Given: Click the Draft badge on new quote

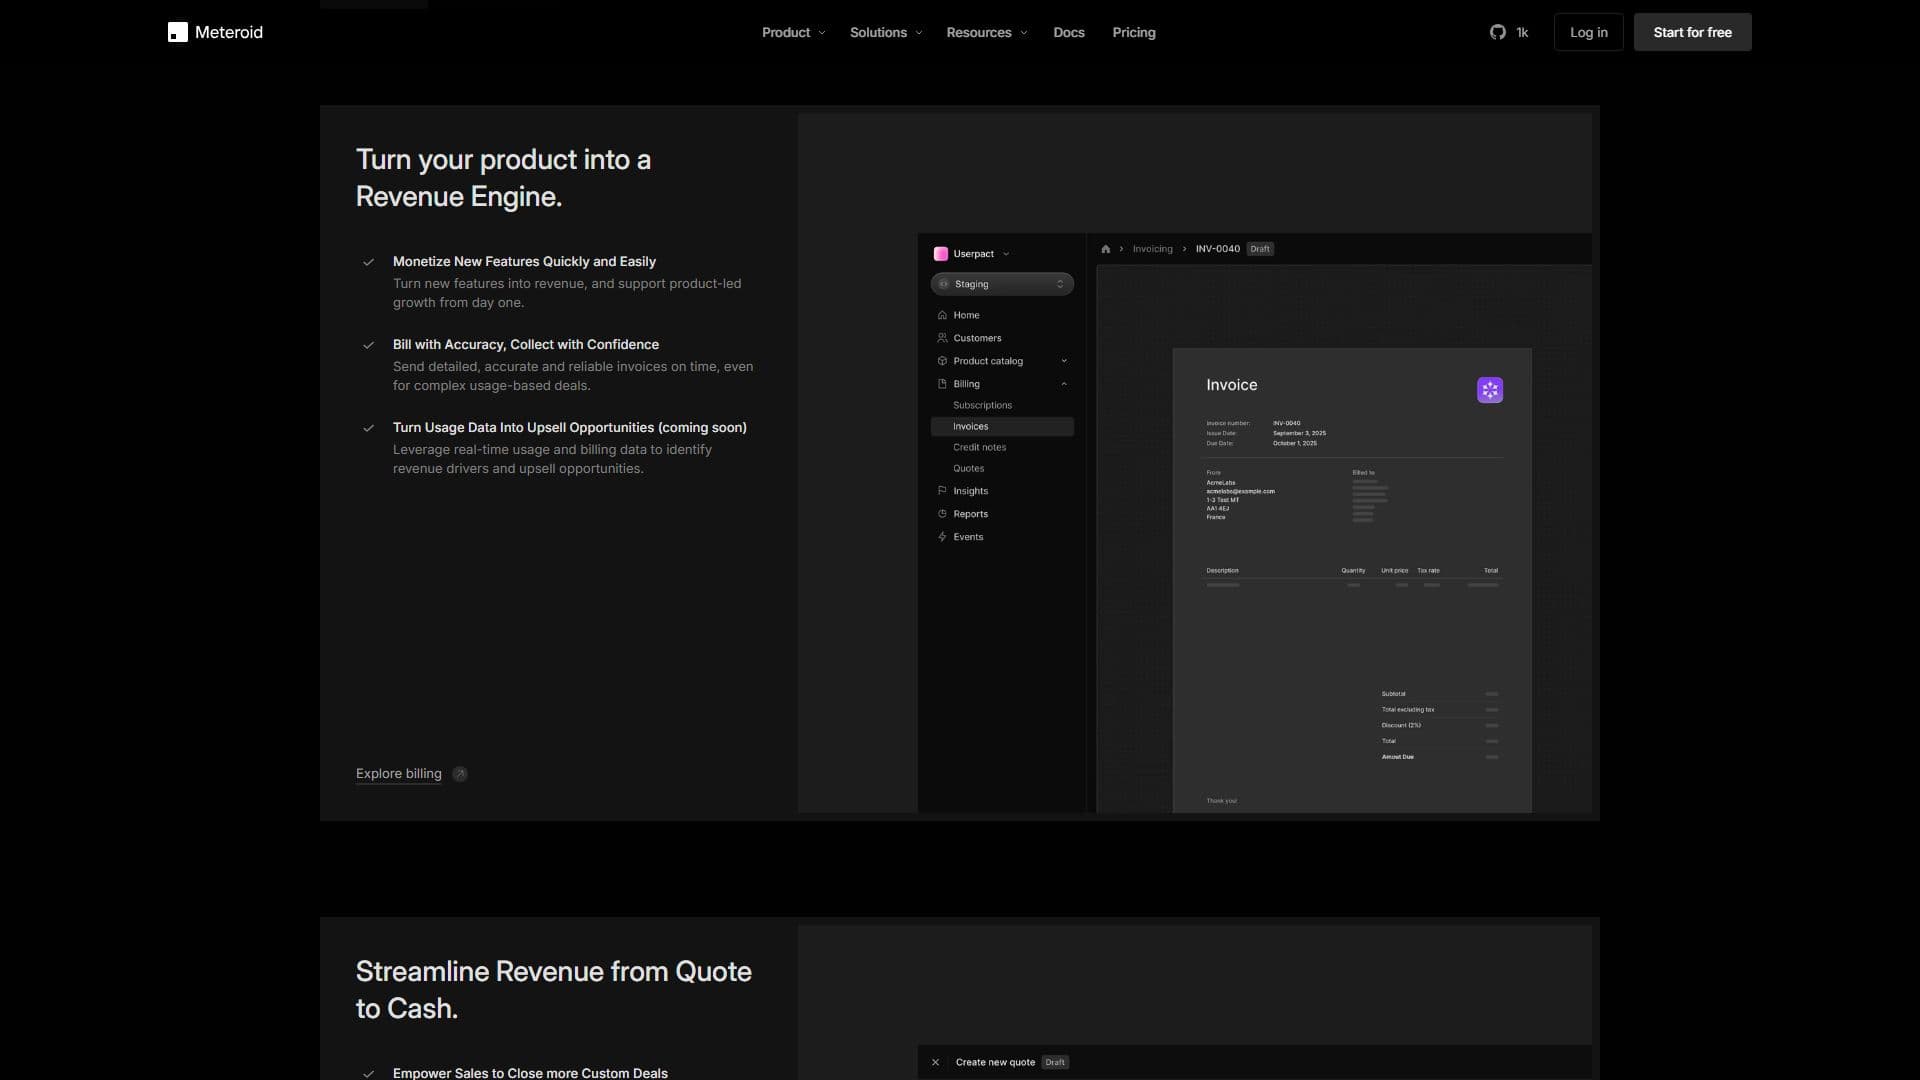Looking at the screenshot, I should click(1055, 1062).
